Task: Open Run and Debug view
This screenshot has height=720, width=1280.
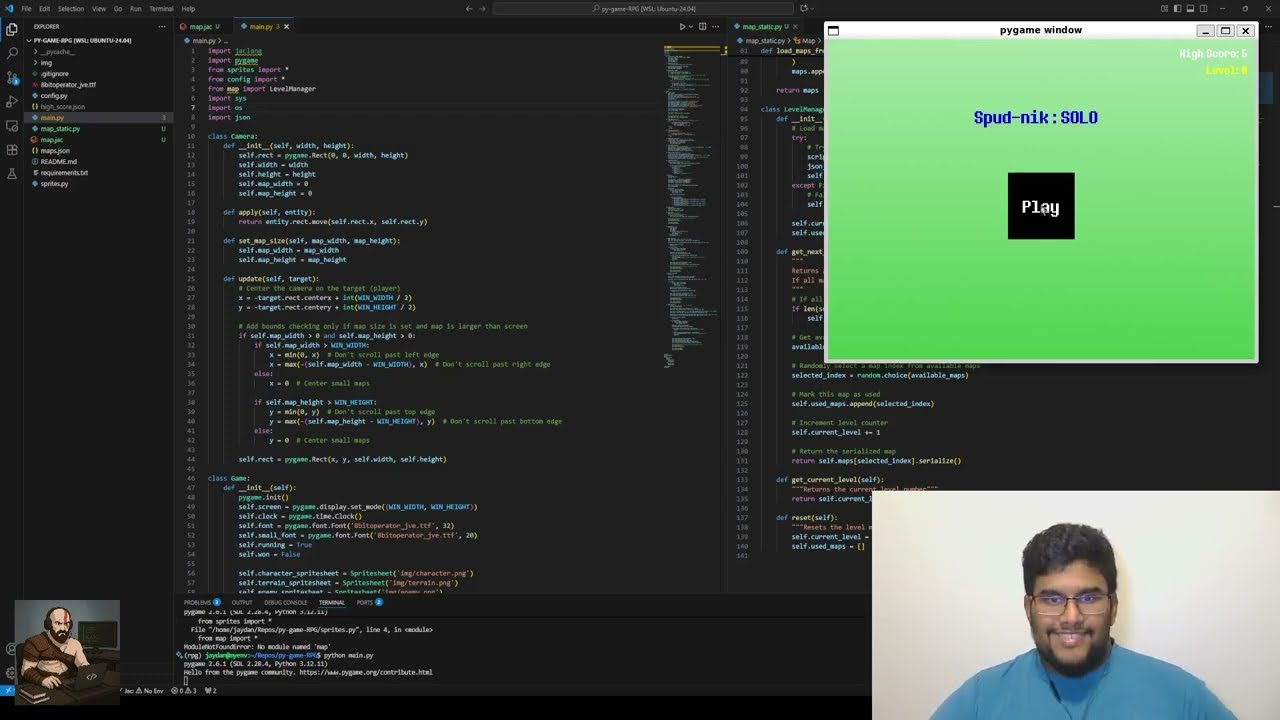Action: 11,101
